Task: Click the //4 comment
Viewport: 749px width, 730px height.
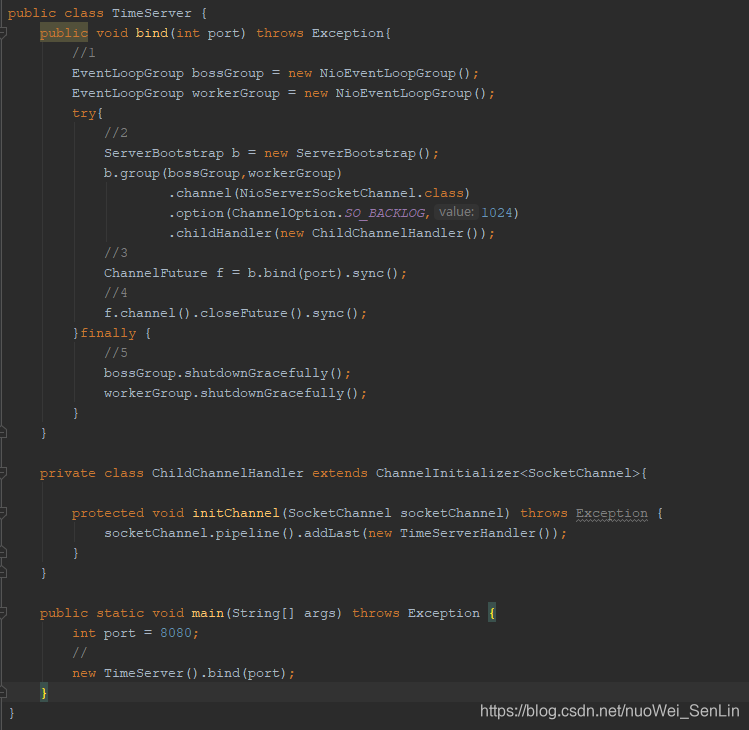Action: pos(116,293)
